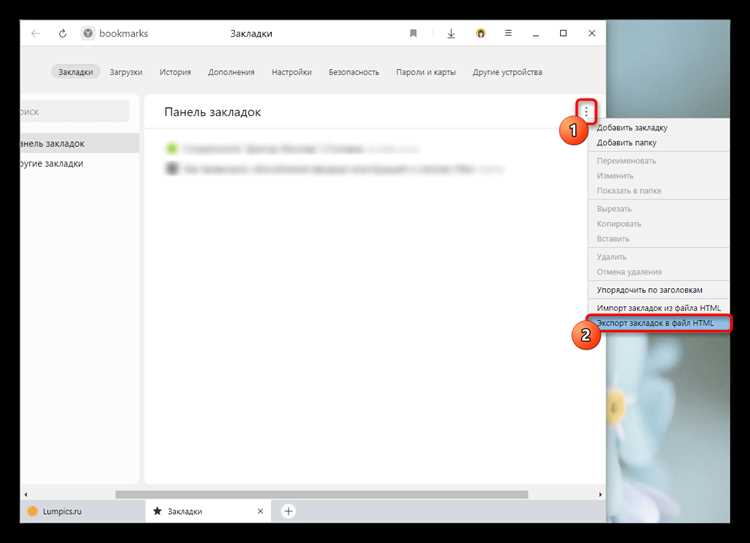Open the Другие устройства tab

(507, 72)
